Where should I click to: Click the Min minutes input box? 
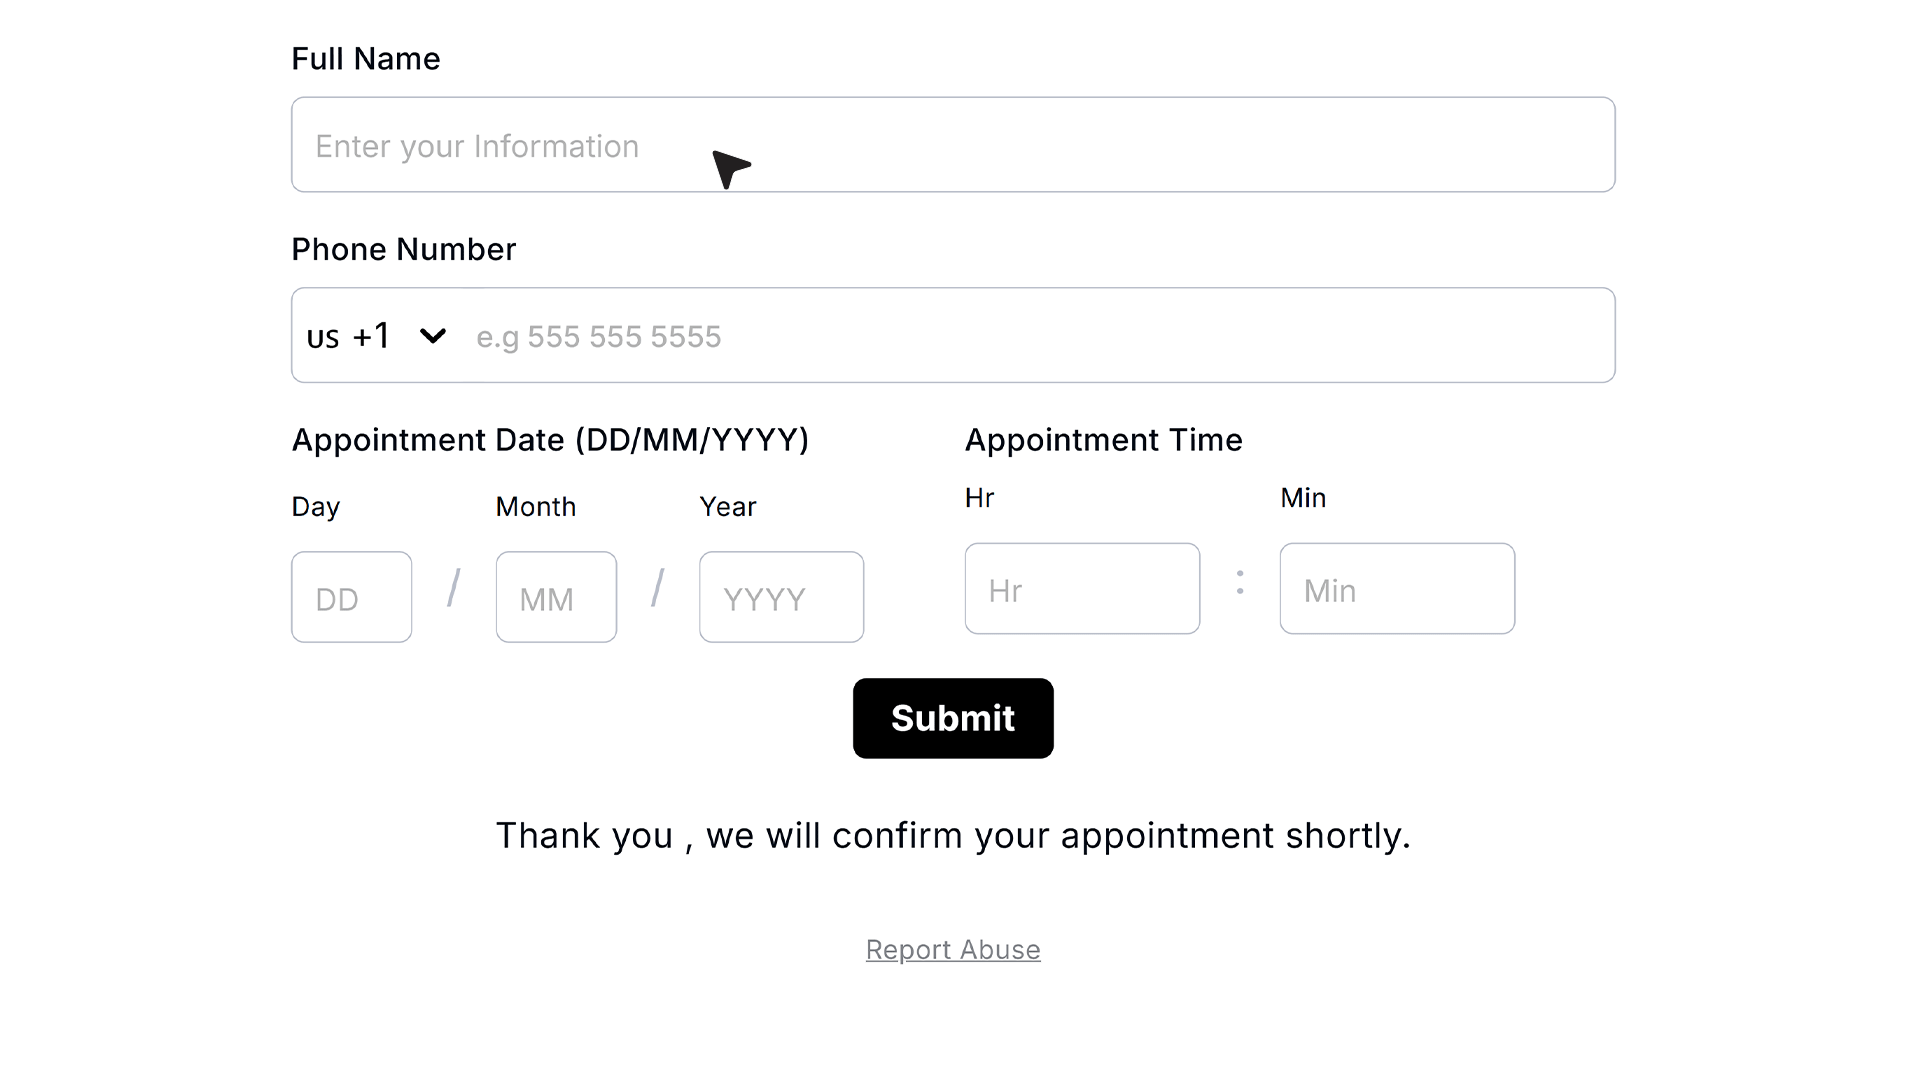click(1397, 588)
